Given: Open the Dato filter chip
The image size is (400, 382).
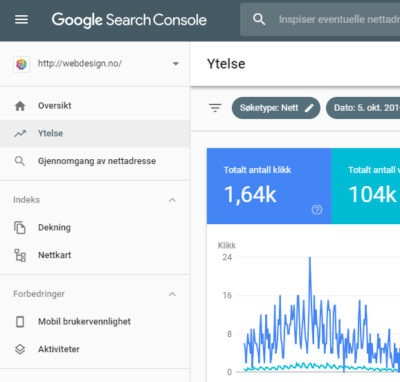Looking at the screenshot, I should click(363, 108).
